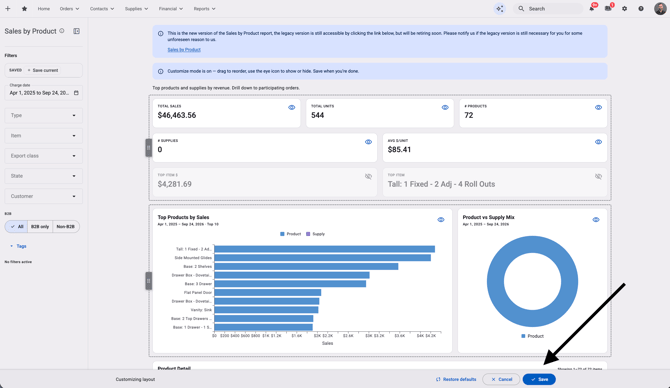Click the Base: 2 Shelves bar

306,266
